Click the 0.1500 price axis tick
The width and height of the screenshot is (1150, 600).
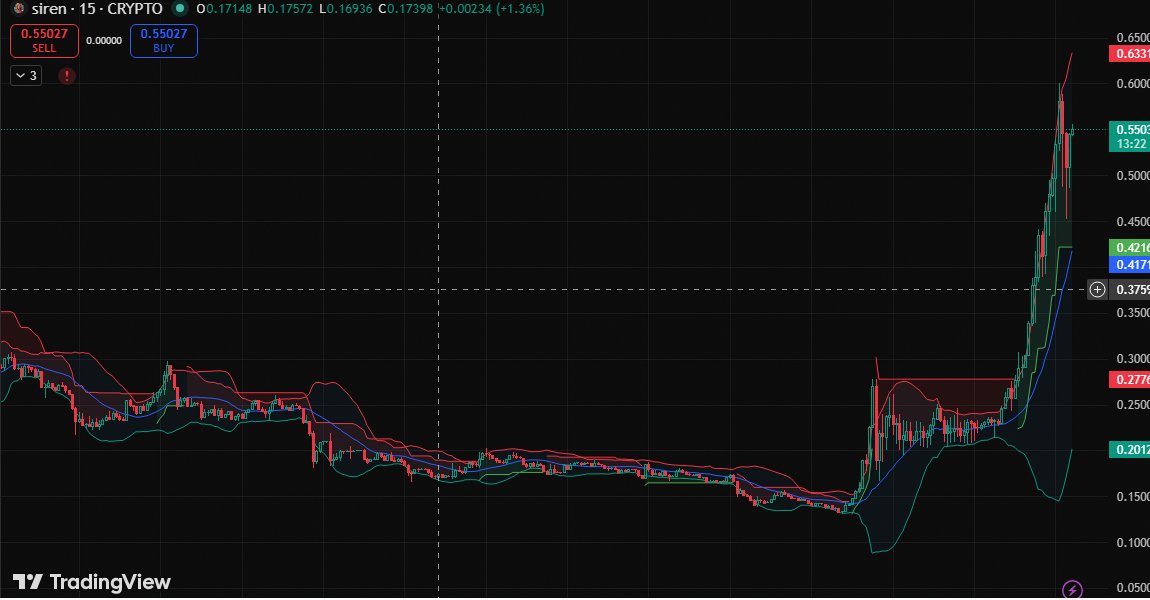click(1132, 497)
